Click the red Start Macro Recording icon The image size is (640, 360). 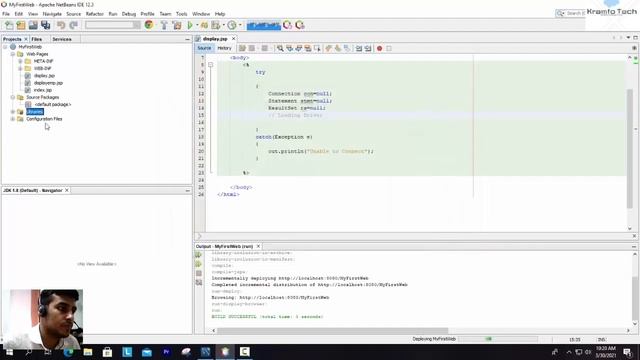coord(379,48)
